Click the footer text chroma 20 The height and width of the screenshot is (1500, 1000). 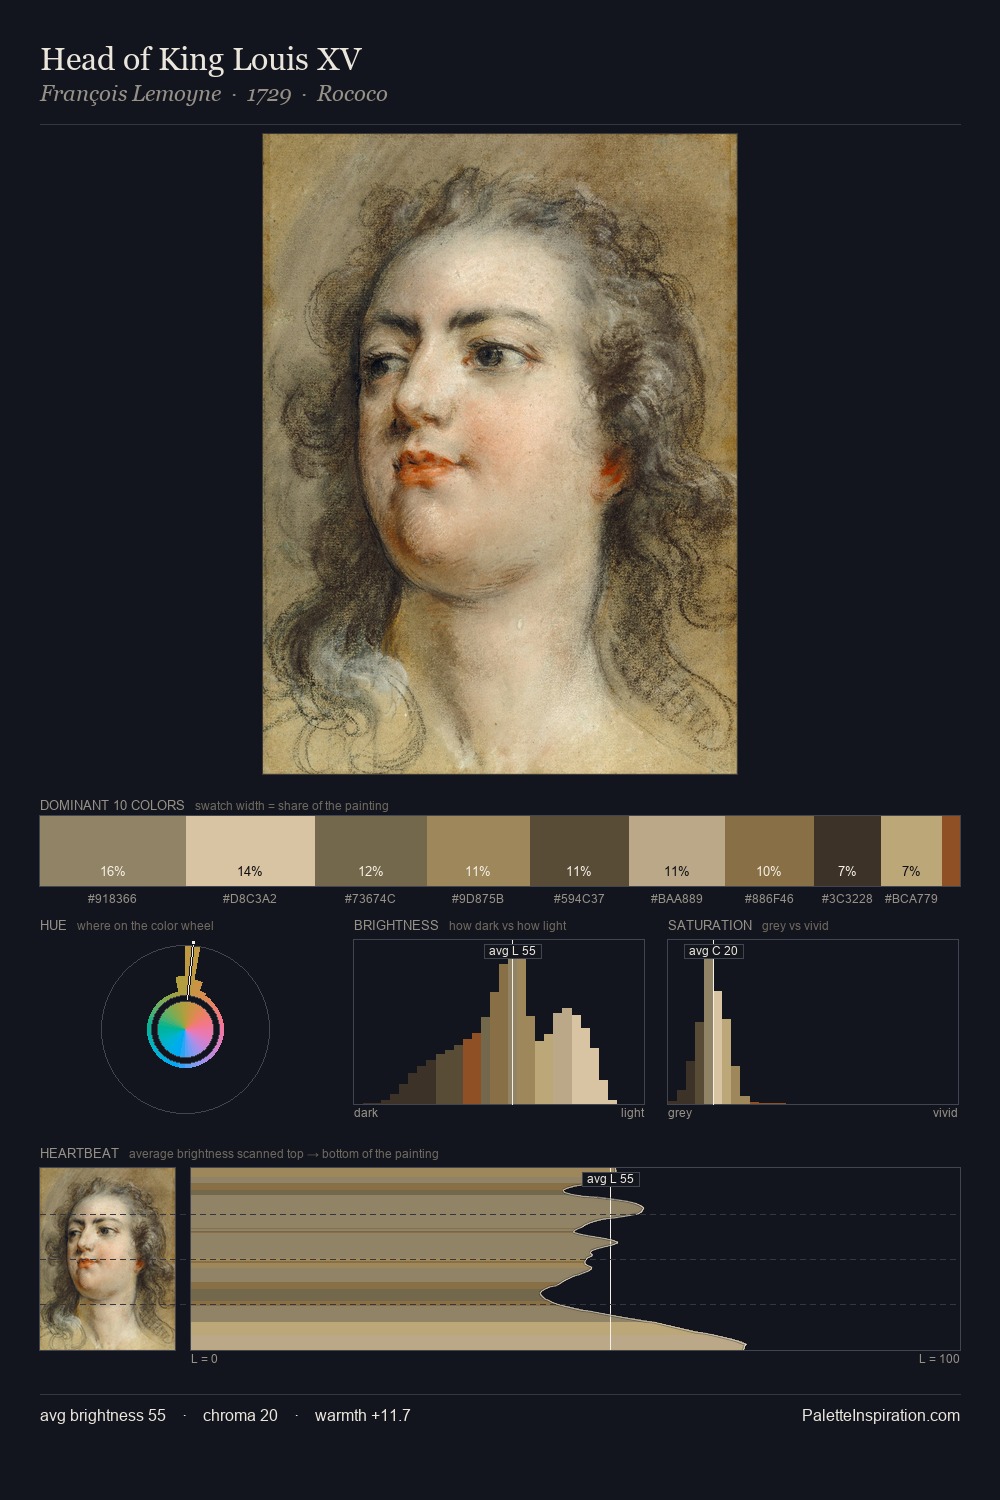(x=240, y=1415)
